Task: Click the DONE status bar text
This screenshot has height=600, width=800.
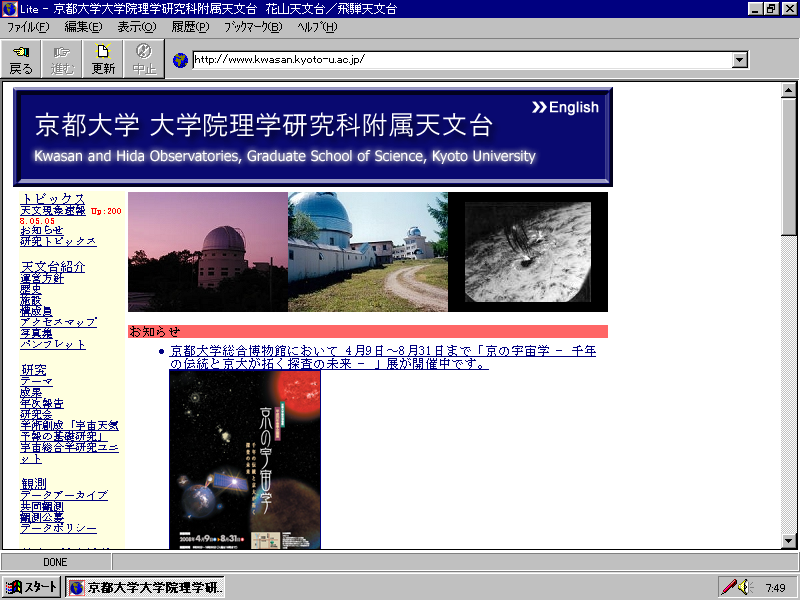Action: pos(55,562)
